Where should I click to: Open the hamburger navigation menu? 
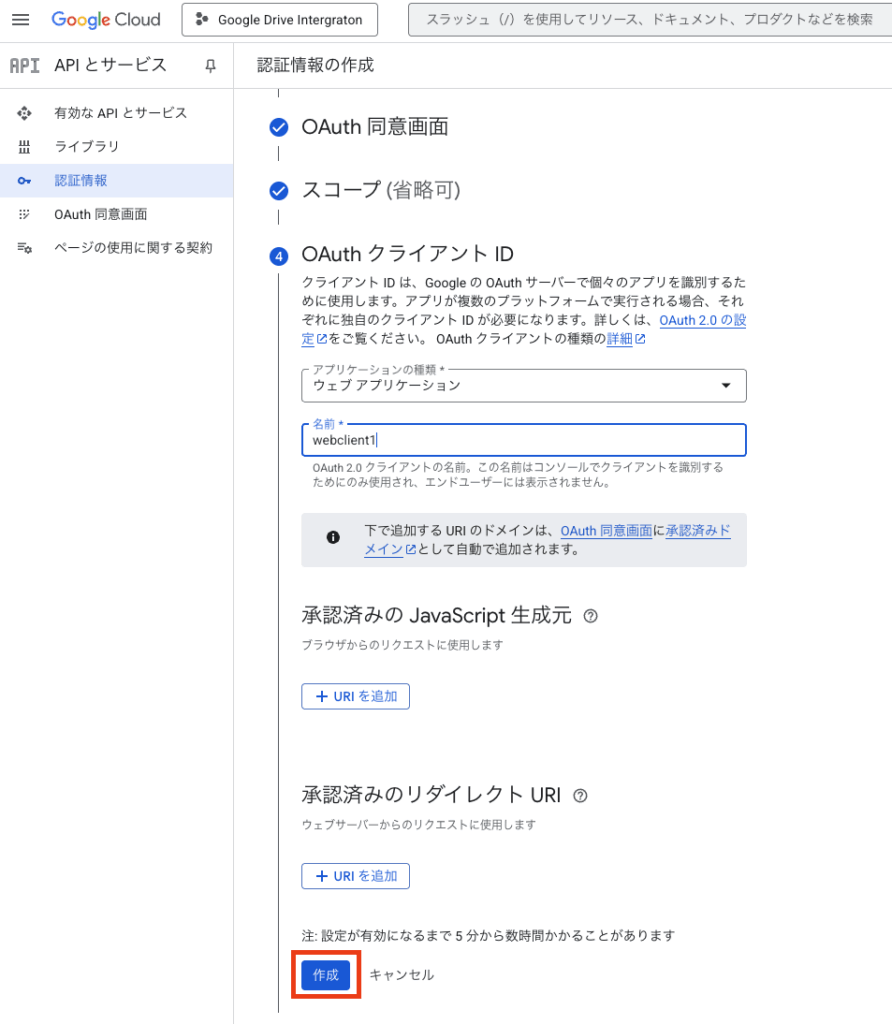20,20
